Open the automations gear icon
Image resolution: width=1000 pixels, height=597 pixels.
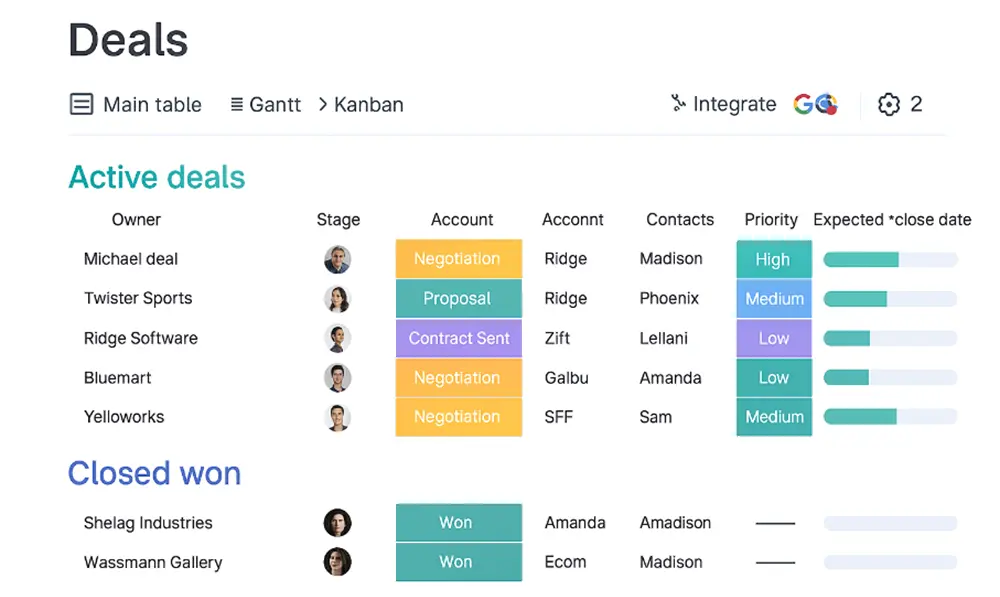point(888,104)
